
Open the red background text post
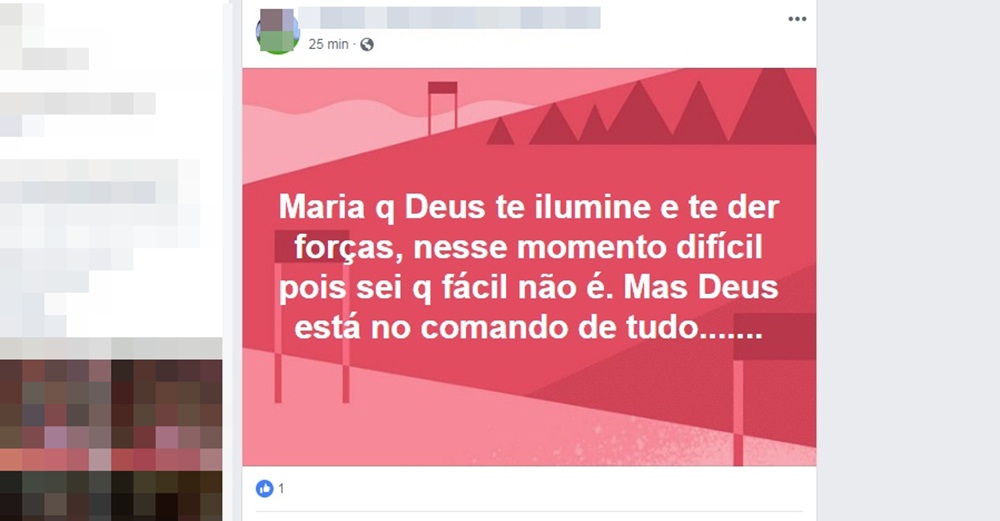coord(529,267)
